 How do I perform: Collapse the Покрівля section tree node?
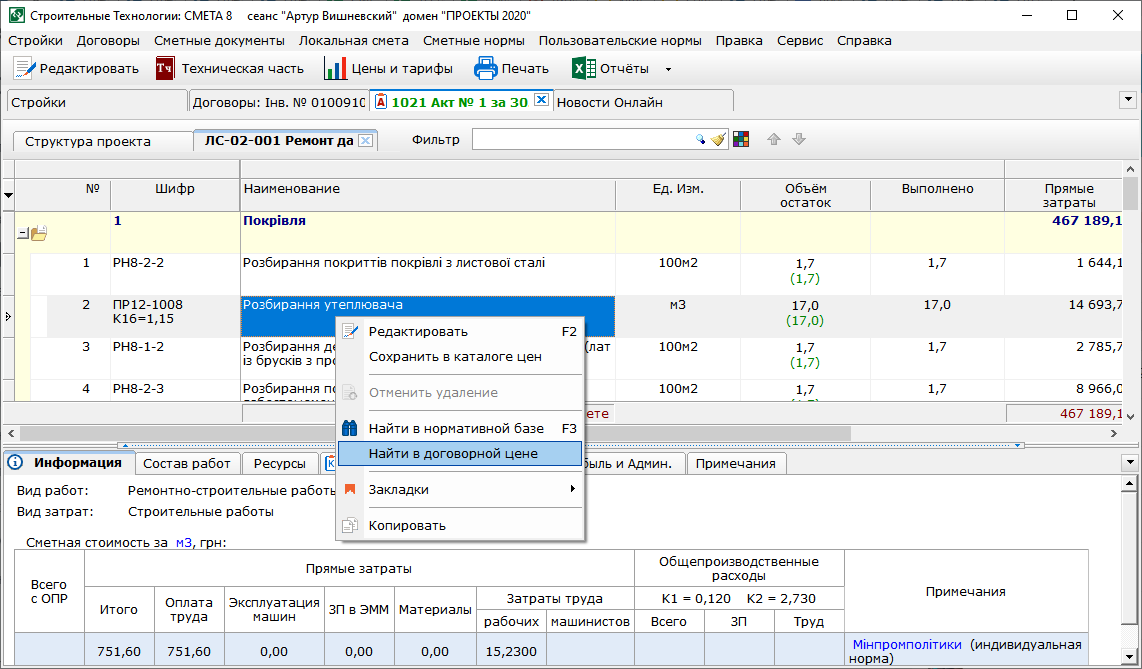(22, 233)
